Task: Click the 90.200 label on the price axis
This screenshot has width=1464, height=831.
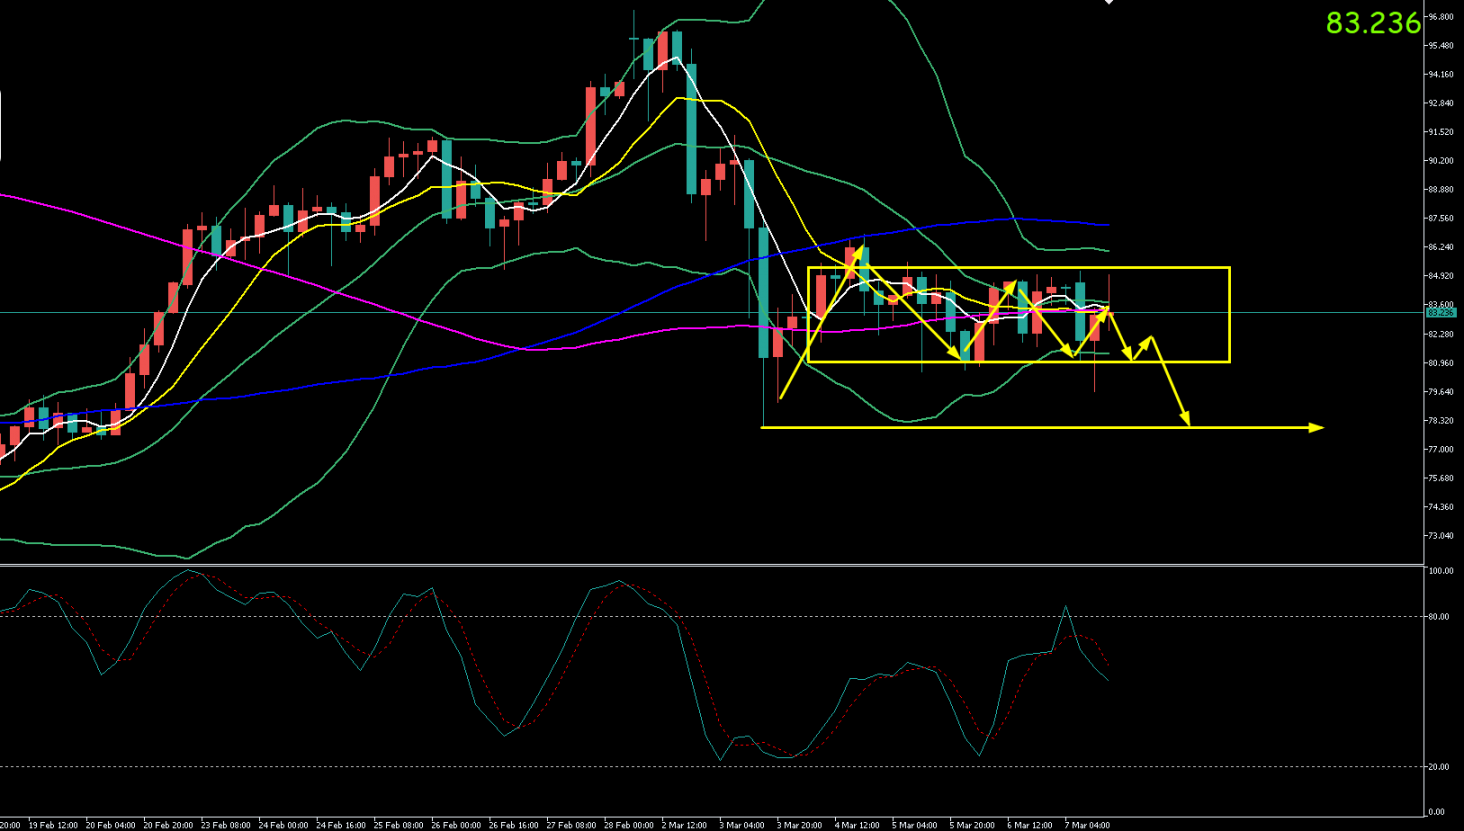Action: [1440, 161]
